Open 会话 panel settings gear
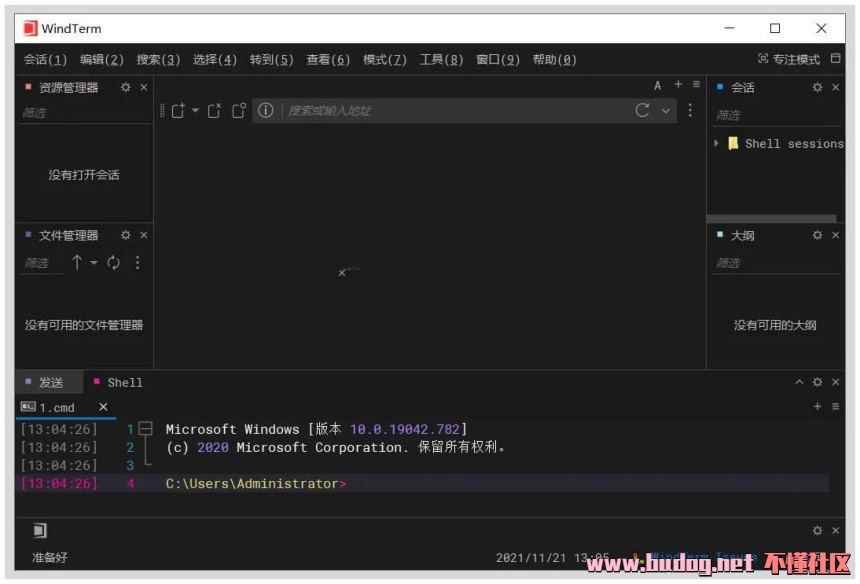 817,87
